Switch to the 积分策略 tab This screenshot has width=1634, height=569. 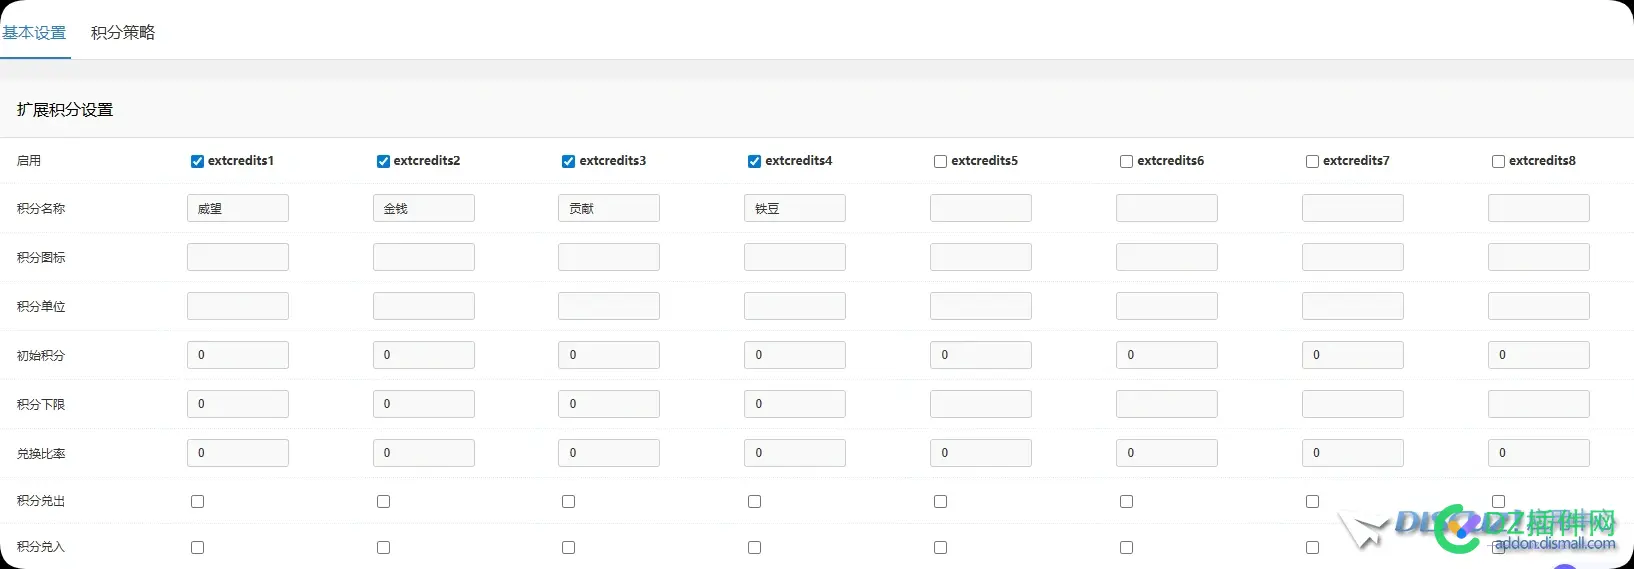[123, 33]
